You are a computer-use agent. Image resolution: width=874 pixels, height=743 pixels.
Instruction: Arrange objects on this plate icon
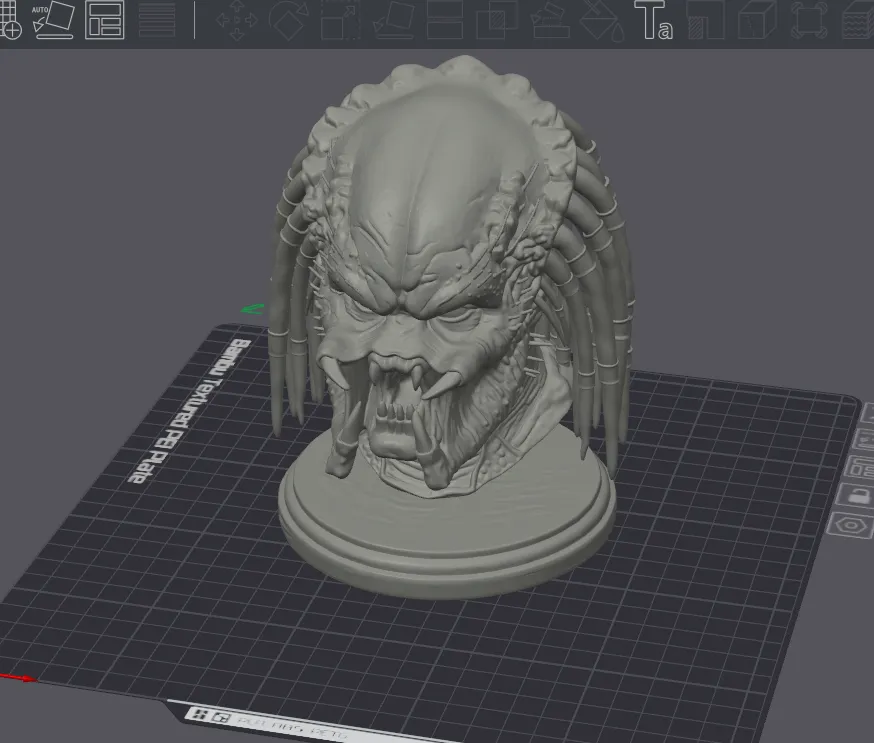point(860,466)
